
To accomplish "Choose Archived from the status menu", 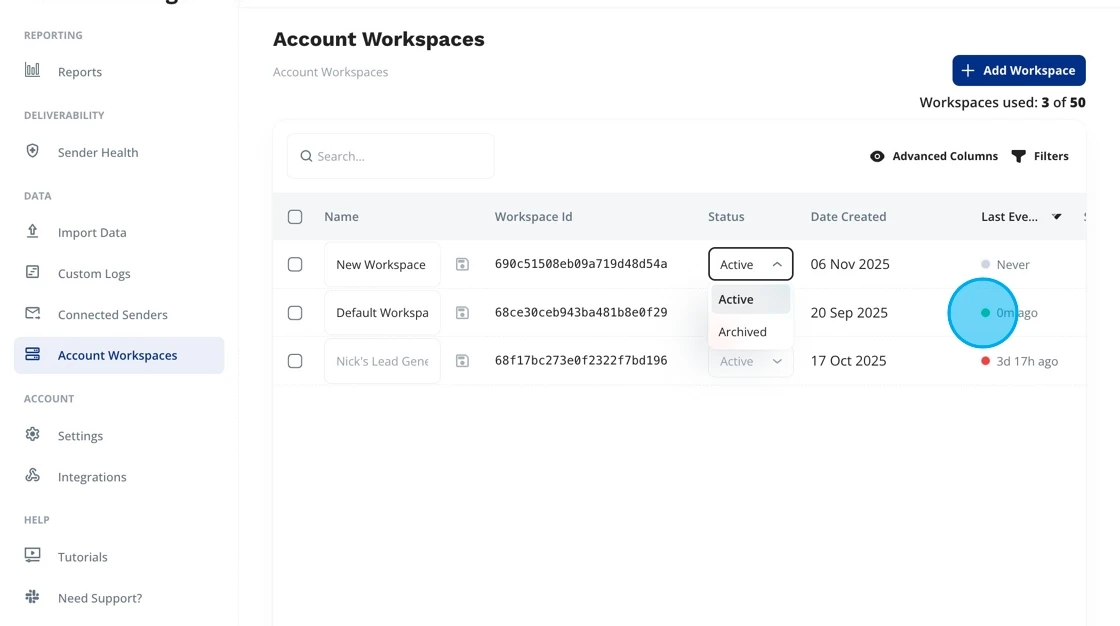I will (x=743, y=331).
